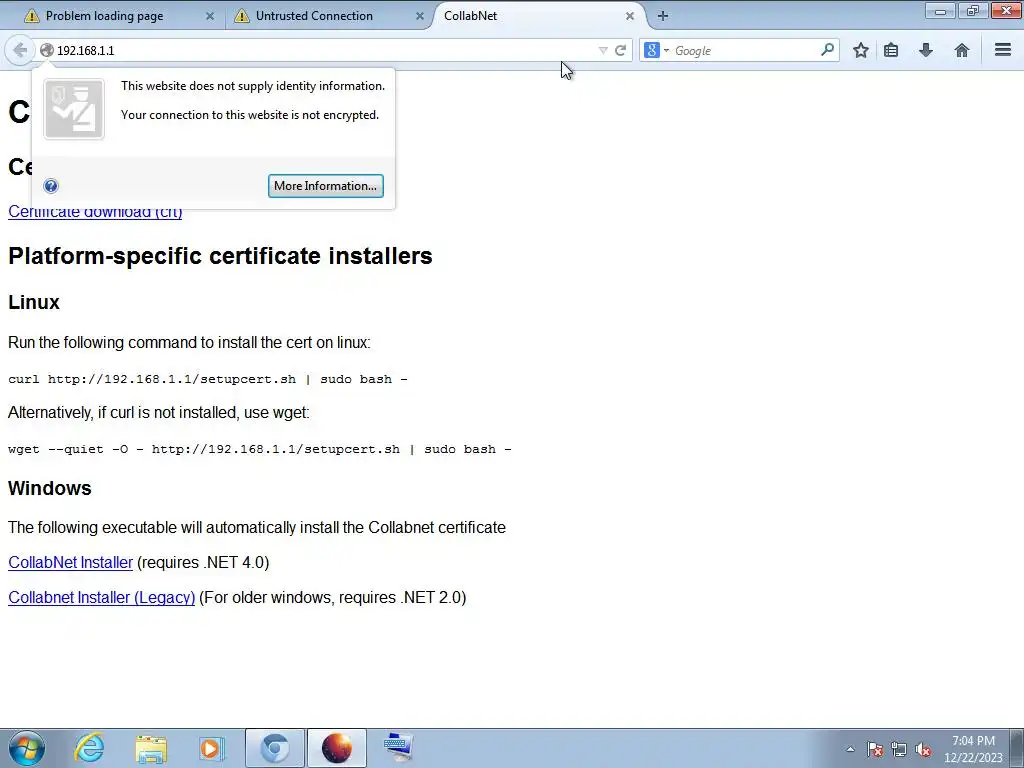This screenshot has width=1024, height=768.
Task: Click the identity passport officer image
Action: [74, 109]
